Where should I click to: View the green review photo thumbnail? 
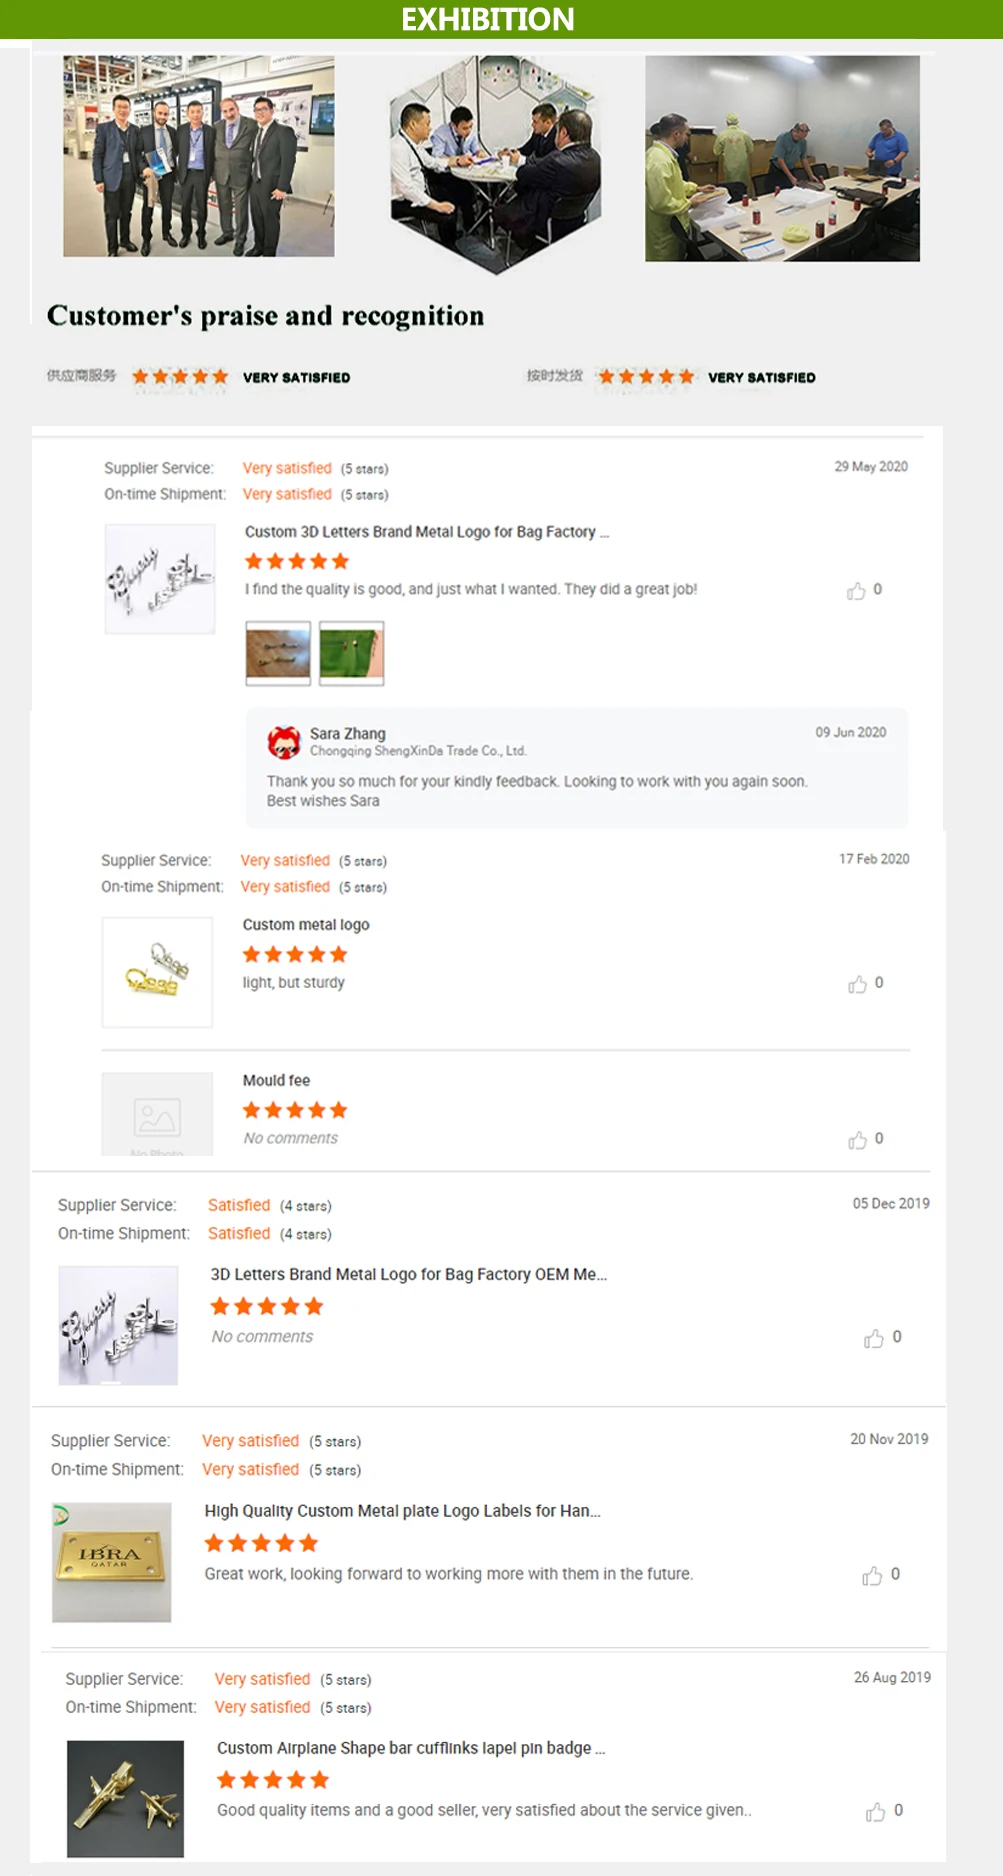coord(351,653)
